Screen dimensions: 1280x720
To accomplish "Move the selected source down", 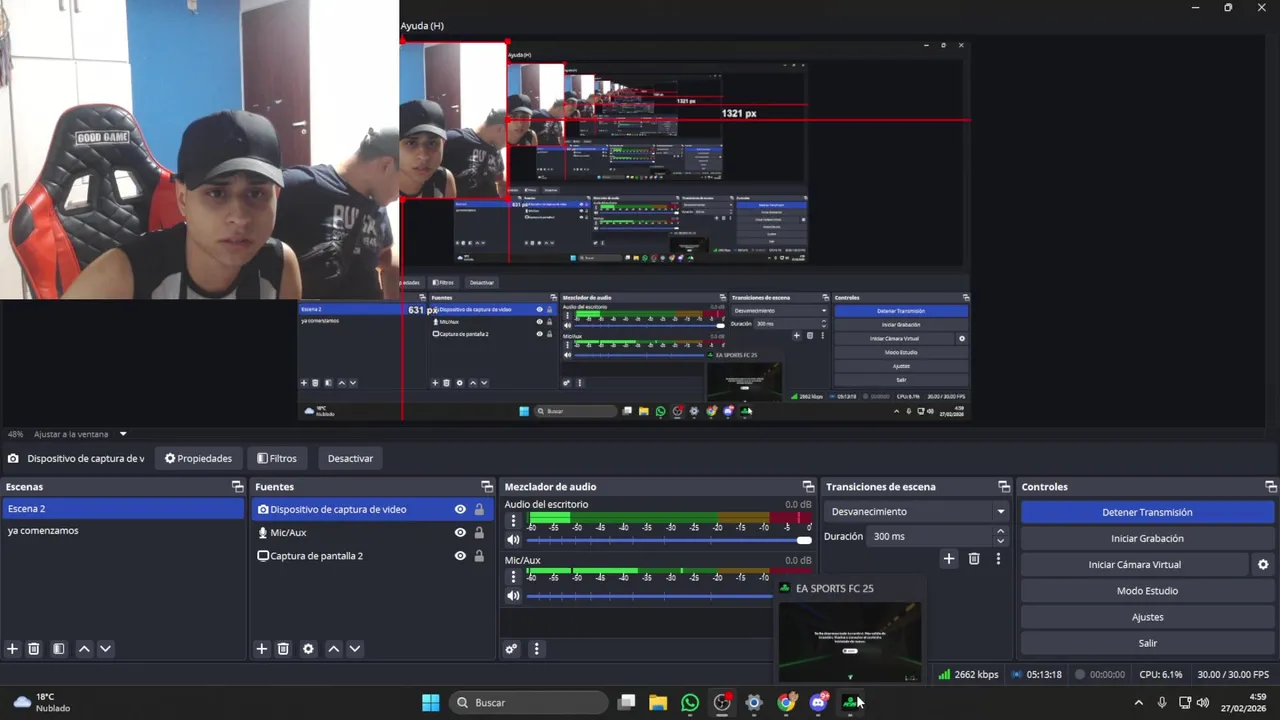I will click(354, 649).
